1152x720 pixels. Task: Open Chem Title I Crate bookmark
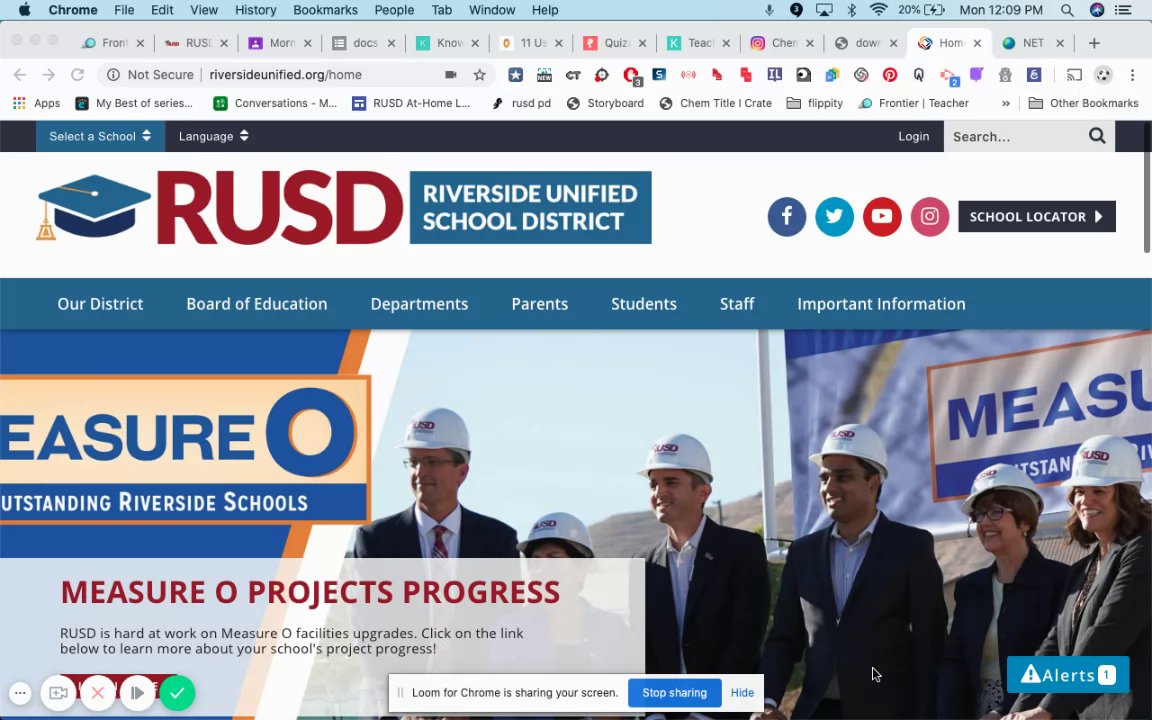point(716,103)
